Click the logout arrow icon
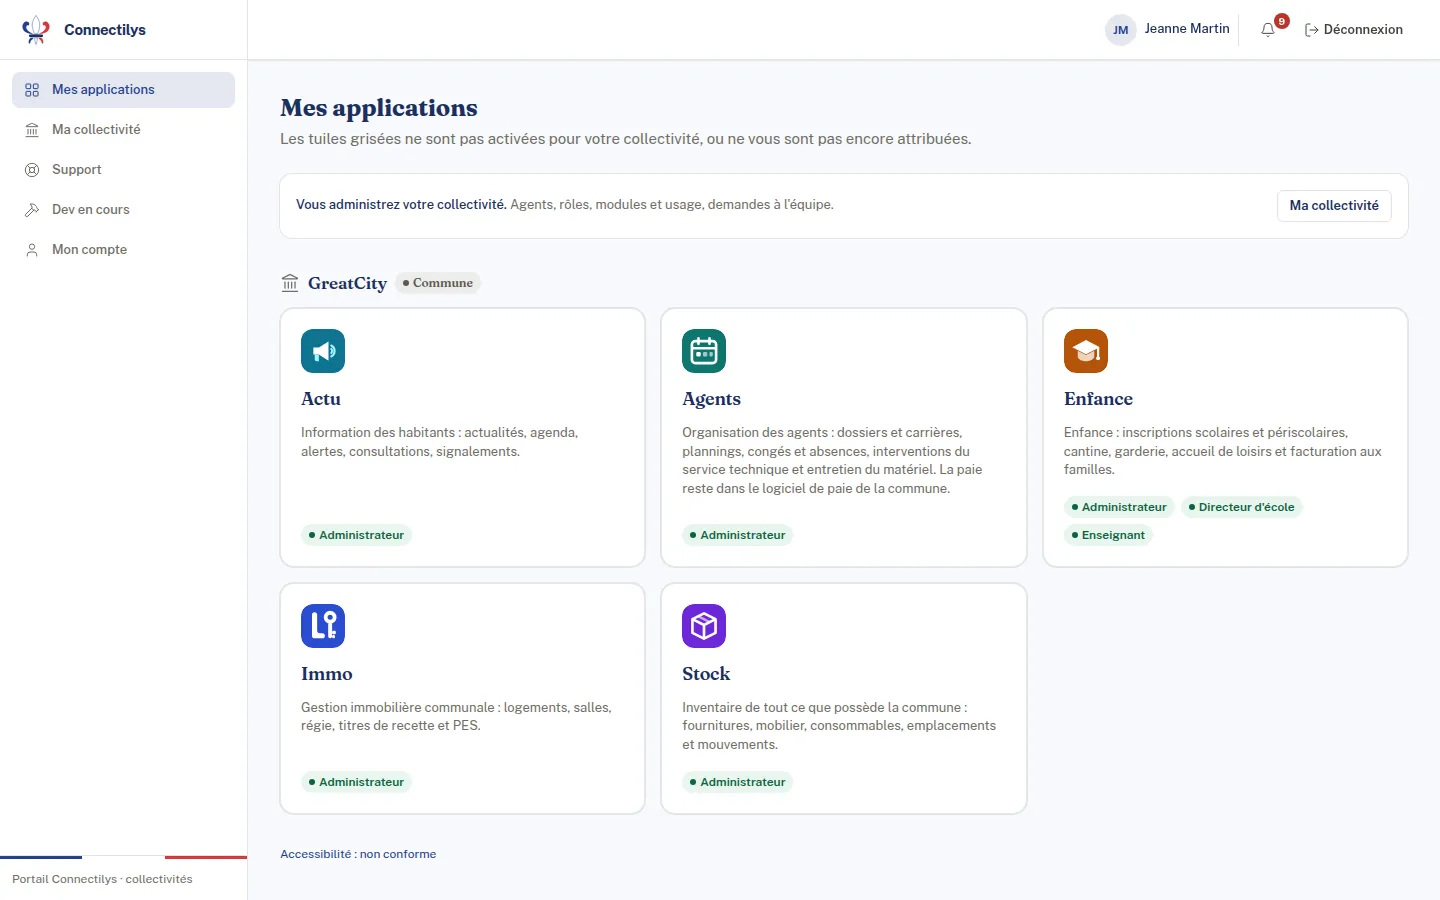1440x900 pixels. pos(1312,30)
